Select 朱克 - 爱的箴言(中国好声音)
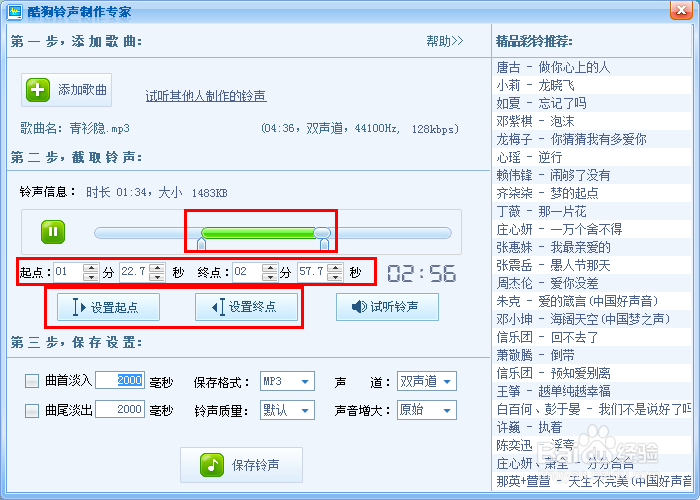 click(592, 301)
